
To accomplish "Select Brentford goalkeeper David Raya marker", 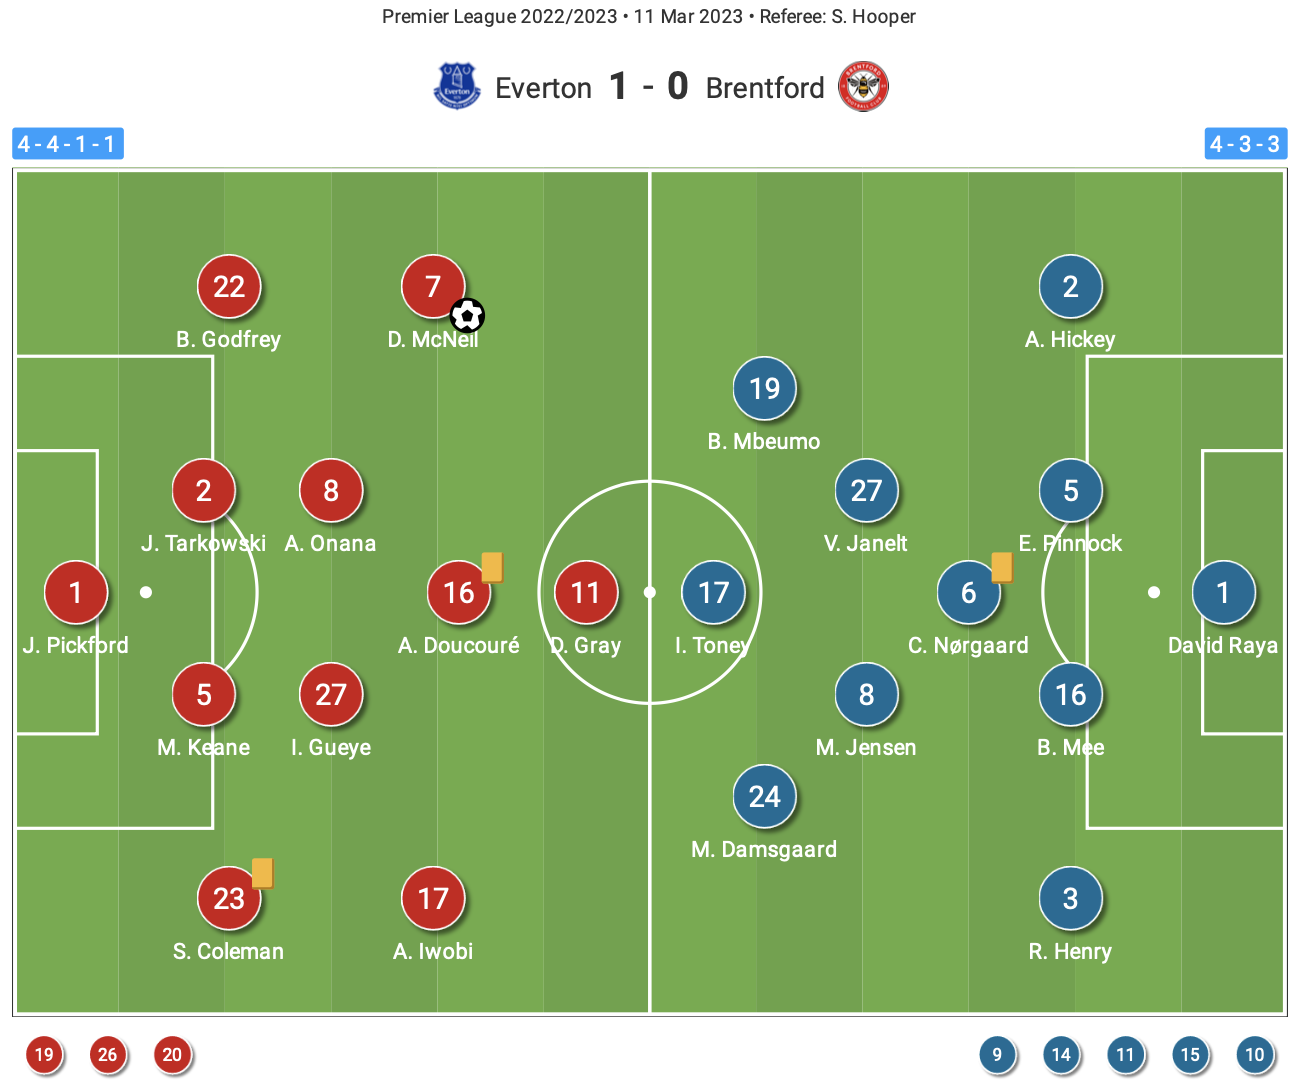I will click(1223, 593).
